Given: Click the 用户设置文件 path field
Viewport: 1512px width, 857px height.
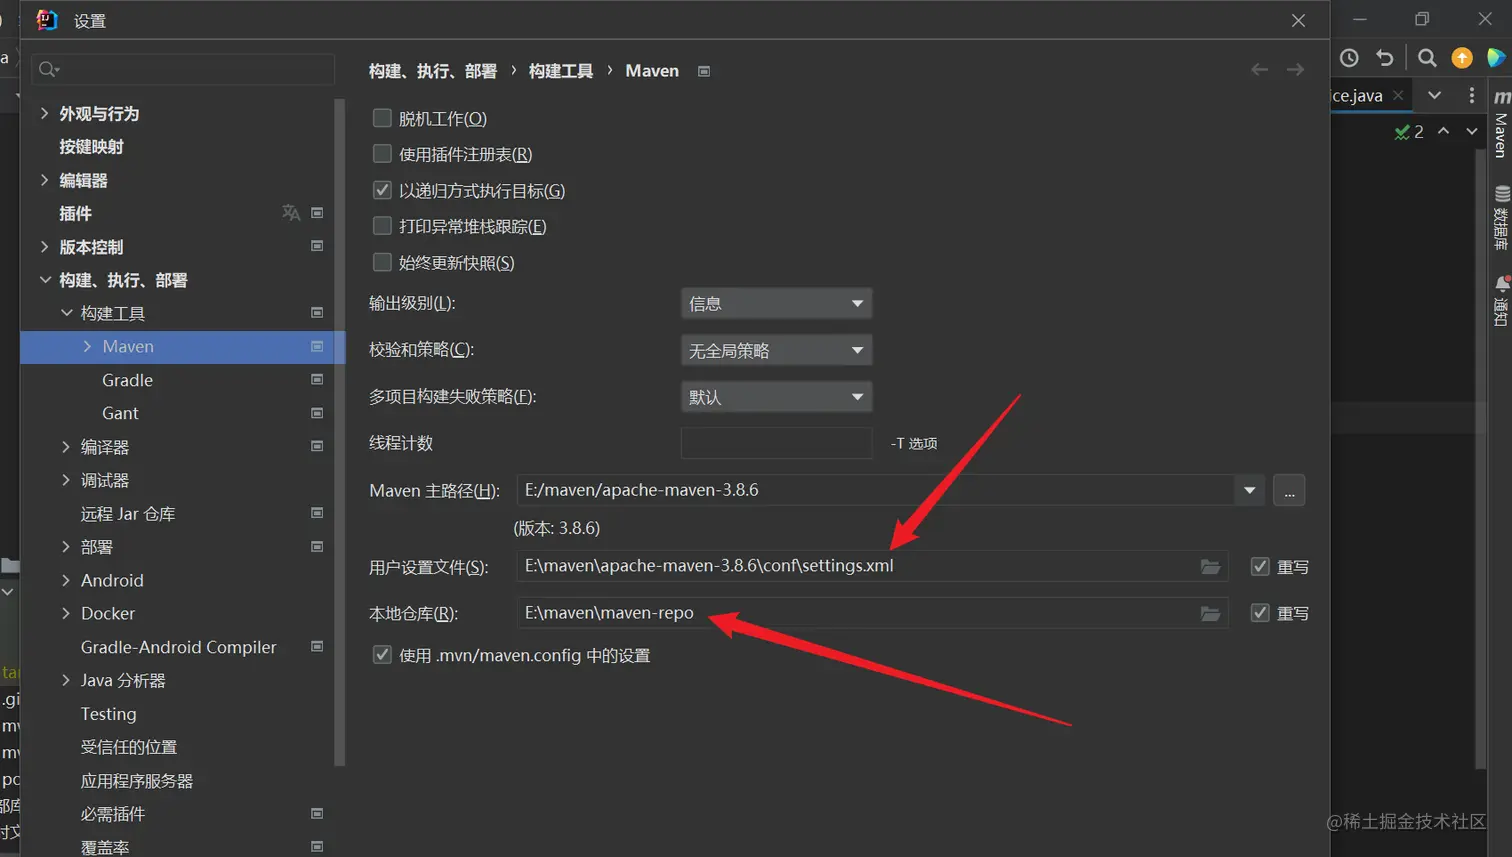Looking at the screenshot, I should [872, 567].
